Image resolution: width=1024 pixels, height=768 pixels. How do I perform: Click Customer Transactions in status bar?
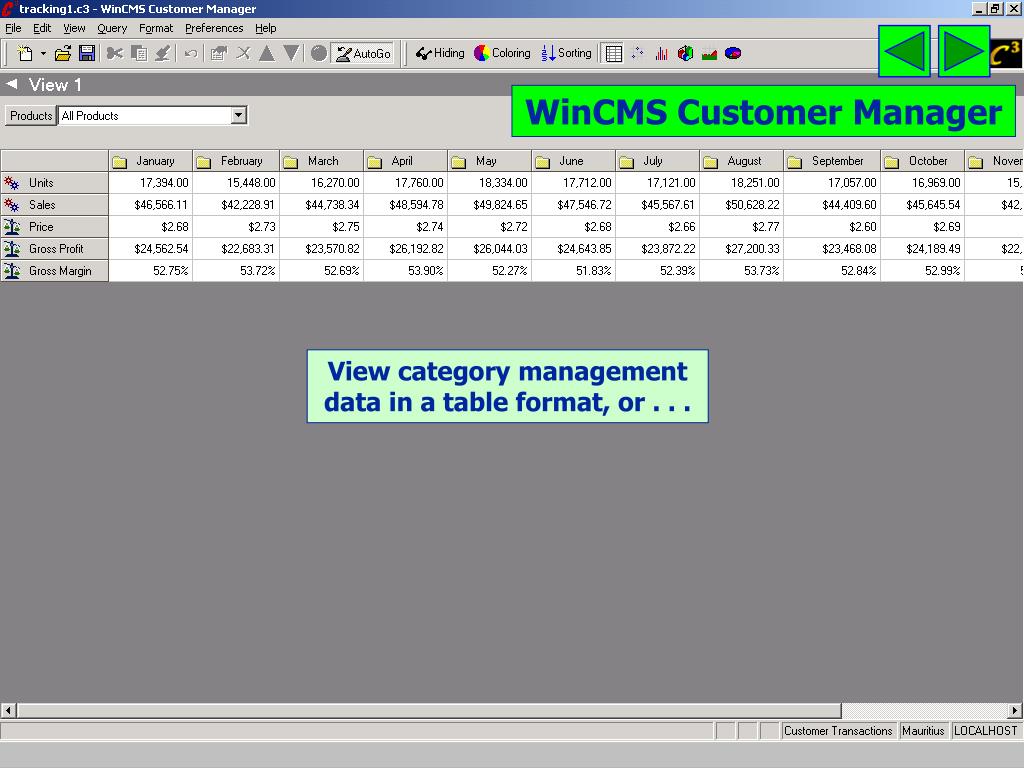point(838,731)
